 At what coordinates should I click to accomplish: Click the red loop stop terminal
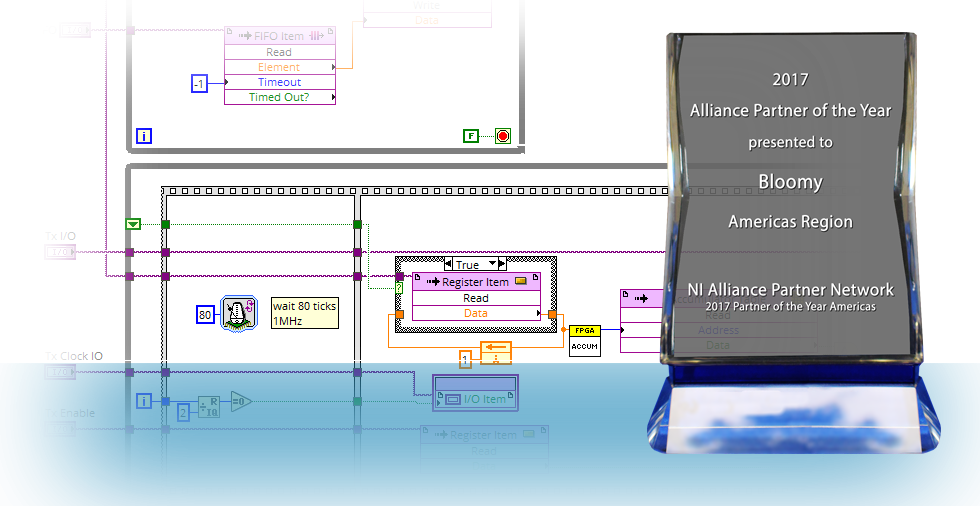(503, 136)
